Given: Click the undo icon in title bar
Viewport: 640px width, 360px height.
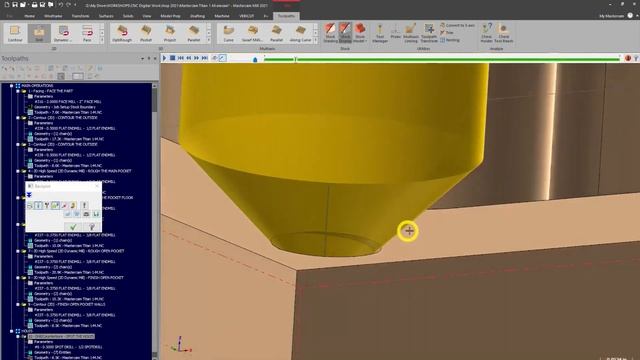Looking at the screenshot, I should pyautogui.click(x=60, y=4).
